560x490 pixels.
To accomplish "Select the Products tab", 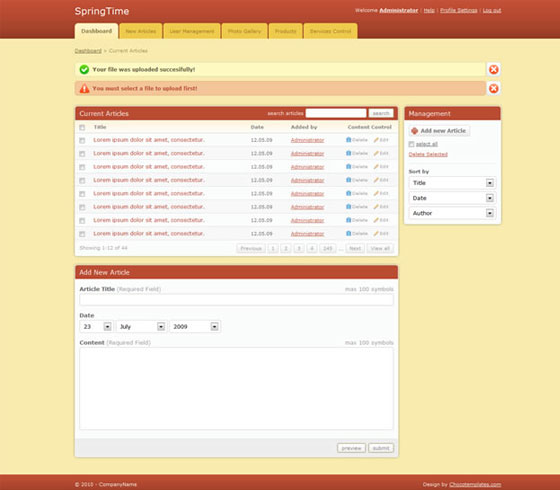I will pos(285,31).
